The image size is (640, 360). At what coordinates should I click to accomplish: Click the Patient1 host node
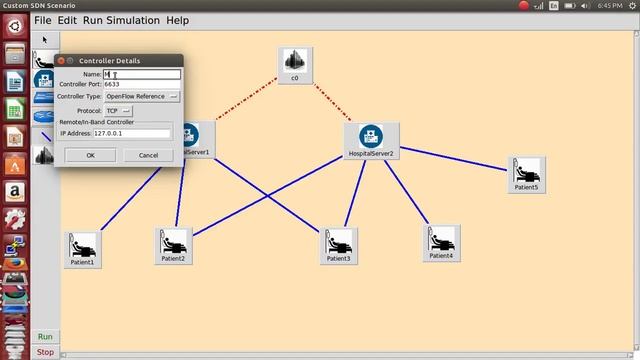(x=82, y=250)
